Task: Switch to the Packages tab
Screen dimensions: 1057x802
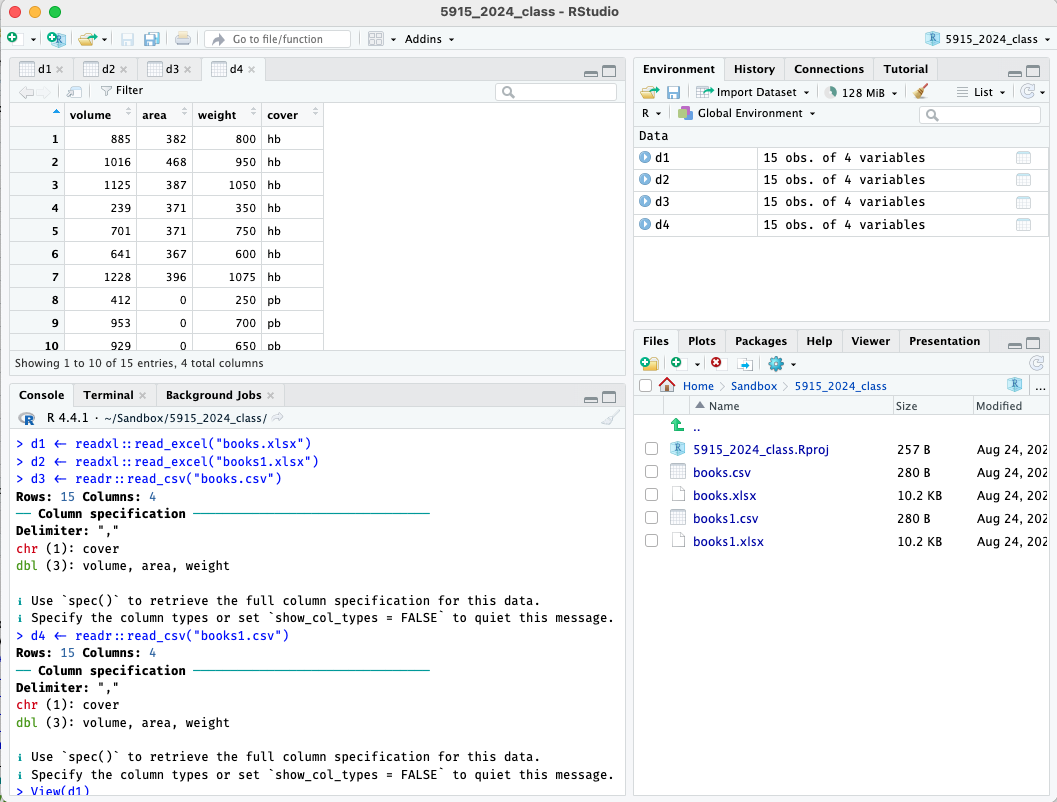Action: pos(761,341)
